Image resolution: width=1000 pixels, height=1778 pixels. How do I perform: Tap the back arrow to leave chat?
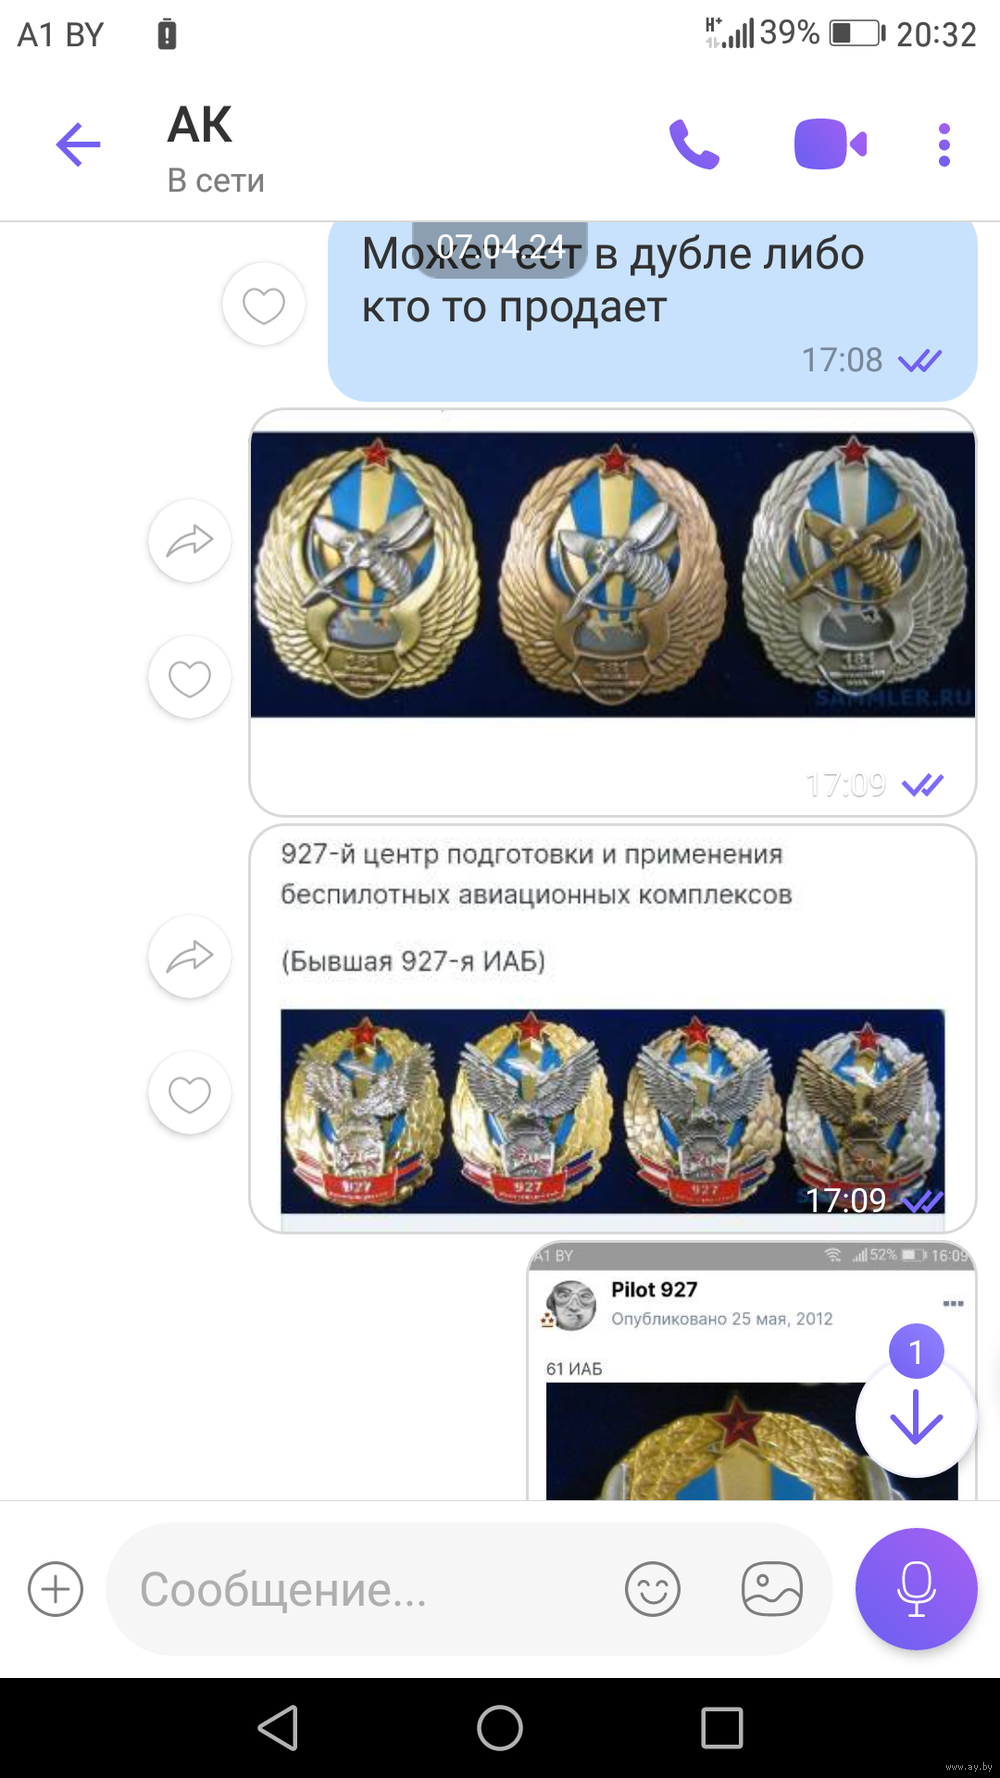(x=78, y=145)
